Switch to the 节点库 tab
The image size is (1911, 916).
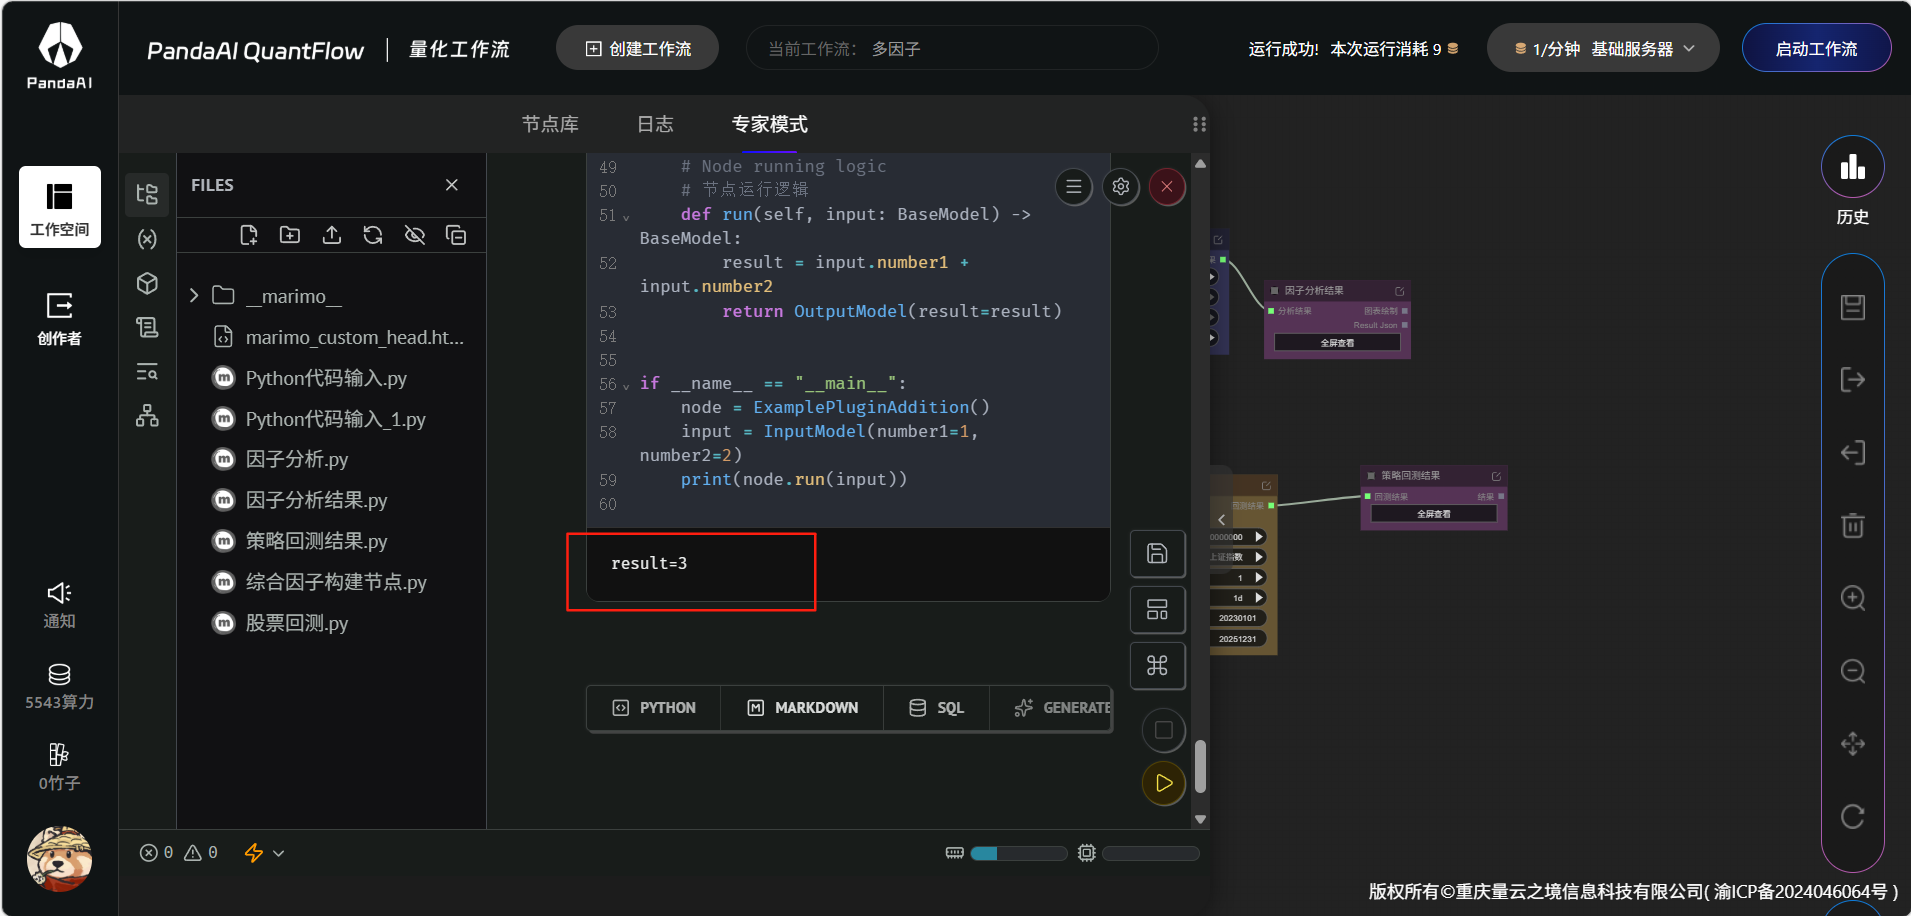click(550, 124)
